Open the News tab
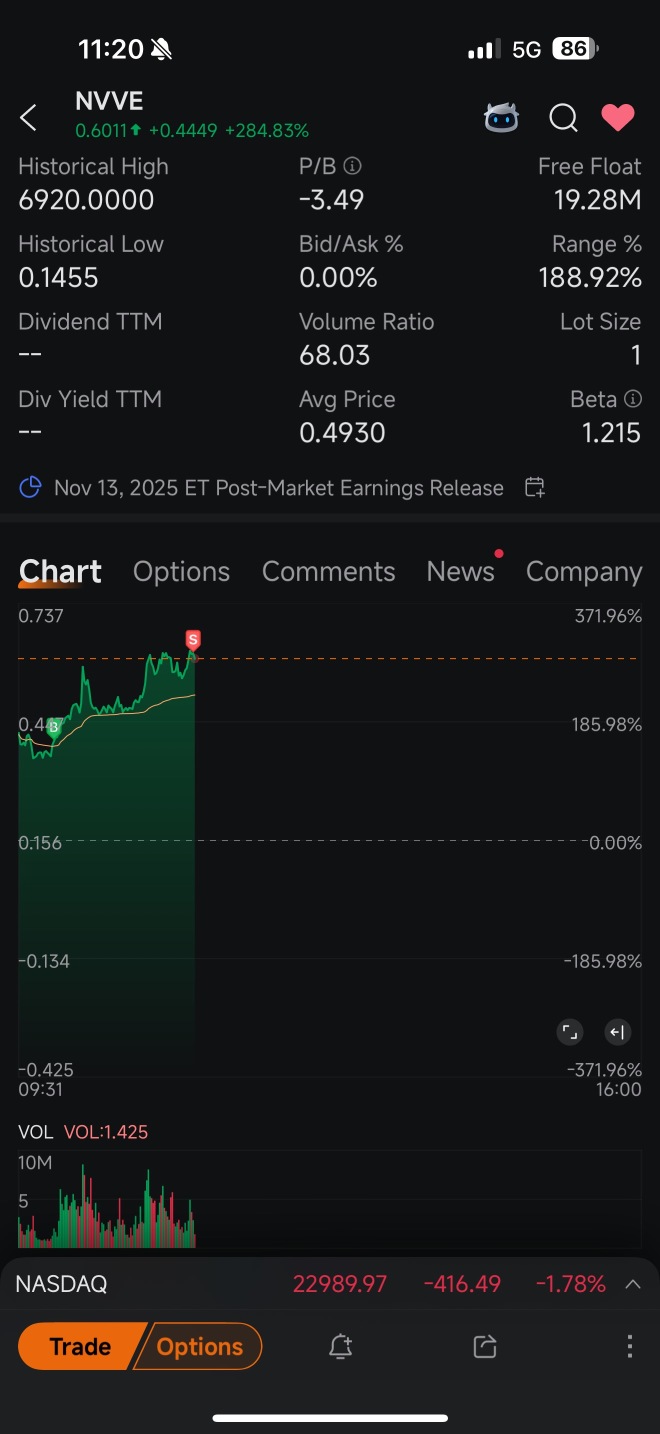Screen dimensions: 660x1434 pos(460,571)
